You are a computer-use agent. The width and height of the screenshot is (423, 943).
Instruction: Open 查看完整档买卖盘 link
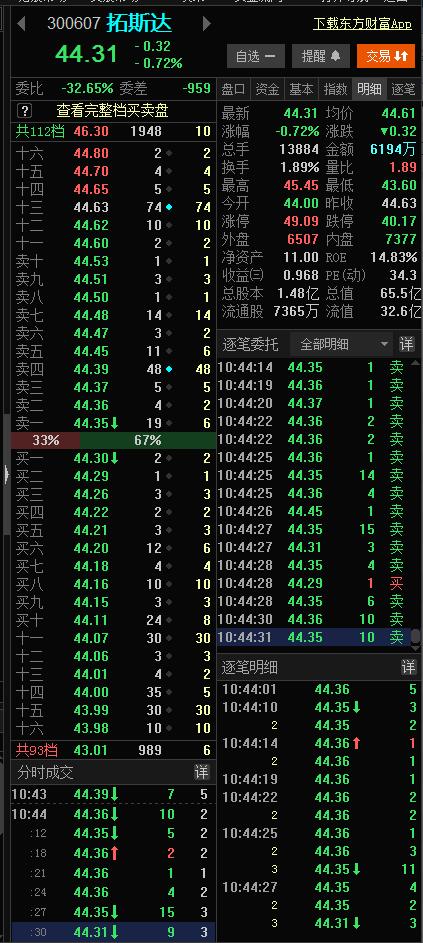click(x=112, y=111)
